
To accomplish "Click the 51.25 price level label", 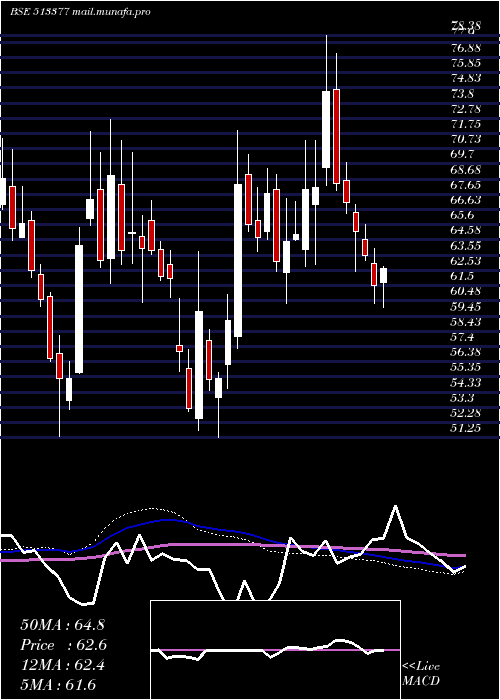I will pyautogui.click(x=468, y=428).
